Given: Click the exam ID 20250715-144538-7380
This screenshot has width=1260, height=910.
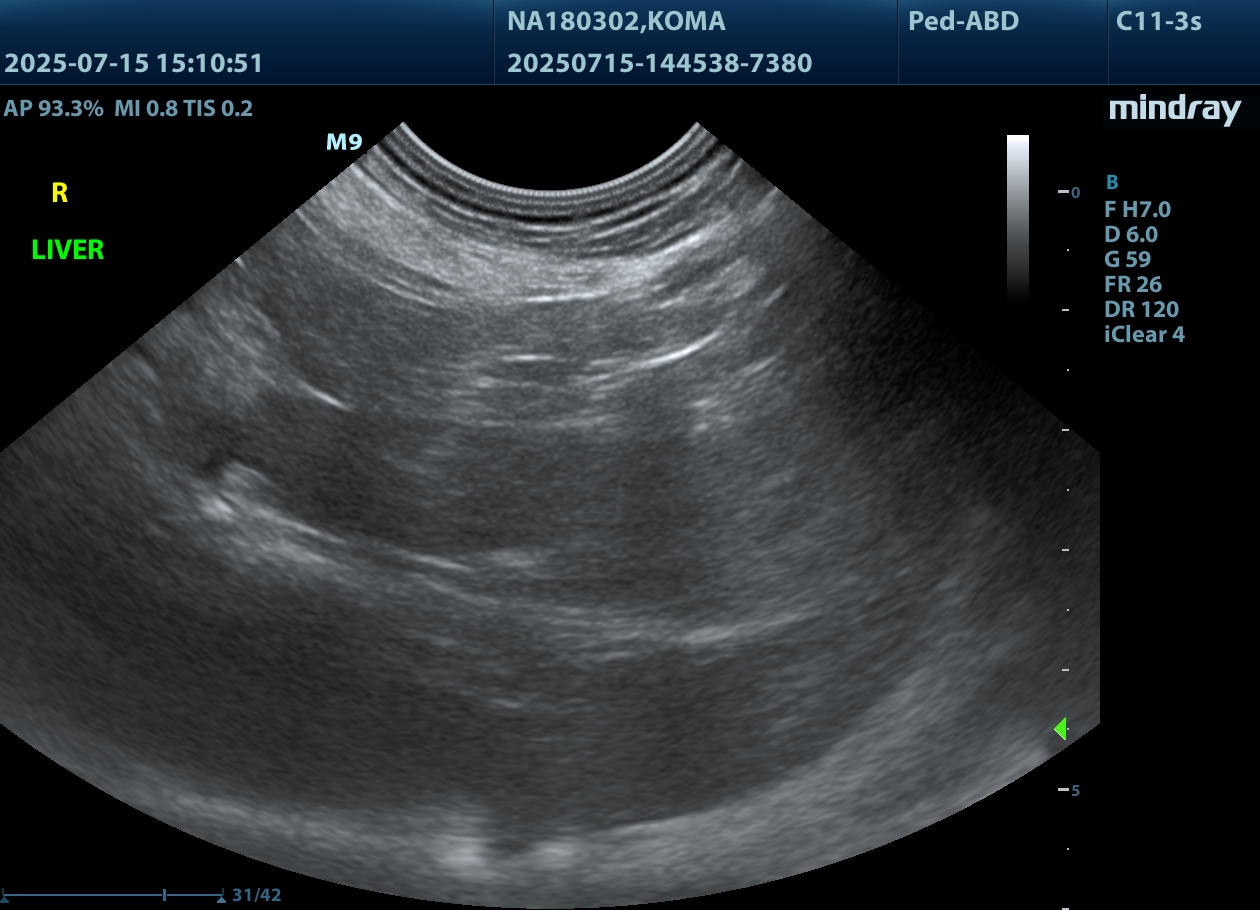Looking at the screenshot, I should (659, 64).
